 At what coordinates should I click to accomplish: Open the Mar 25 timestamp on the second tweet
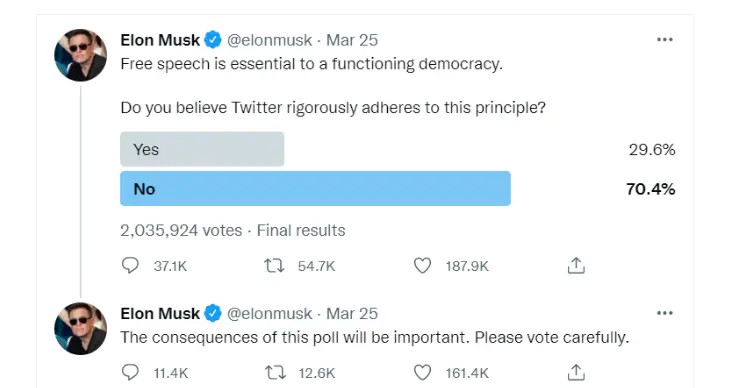[x=352, y=314]
